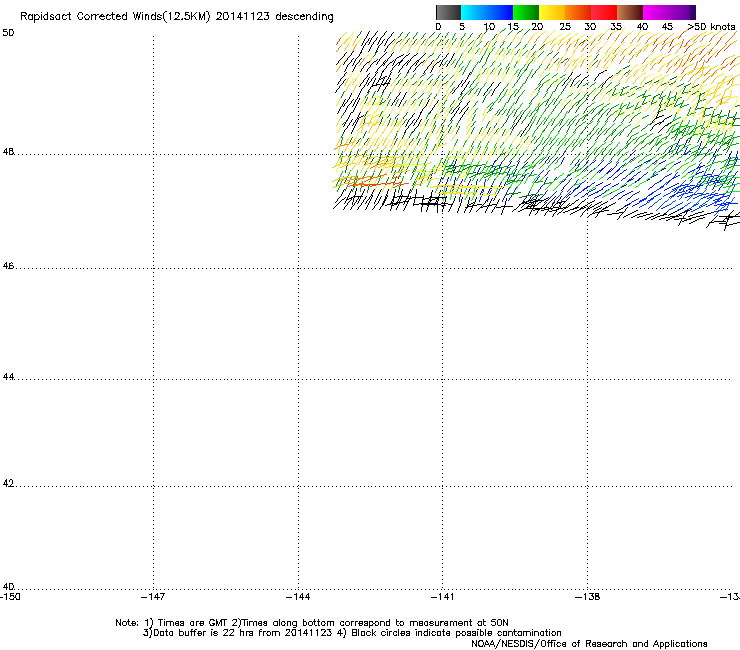740x650 pixels.
Task: Click the note line about GMT times
Action: coord(312,623)
